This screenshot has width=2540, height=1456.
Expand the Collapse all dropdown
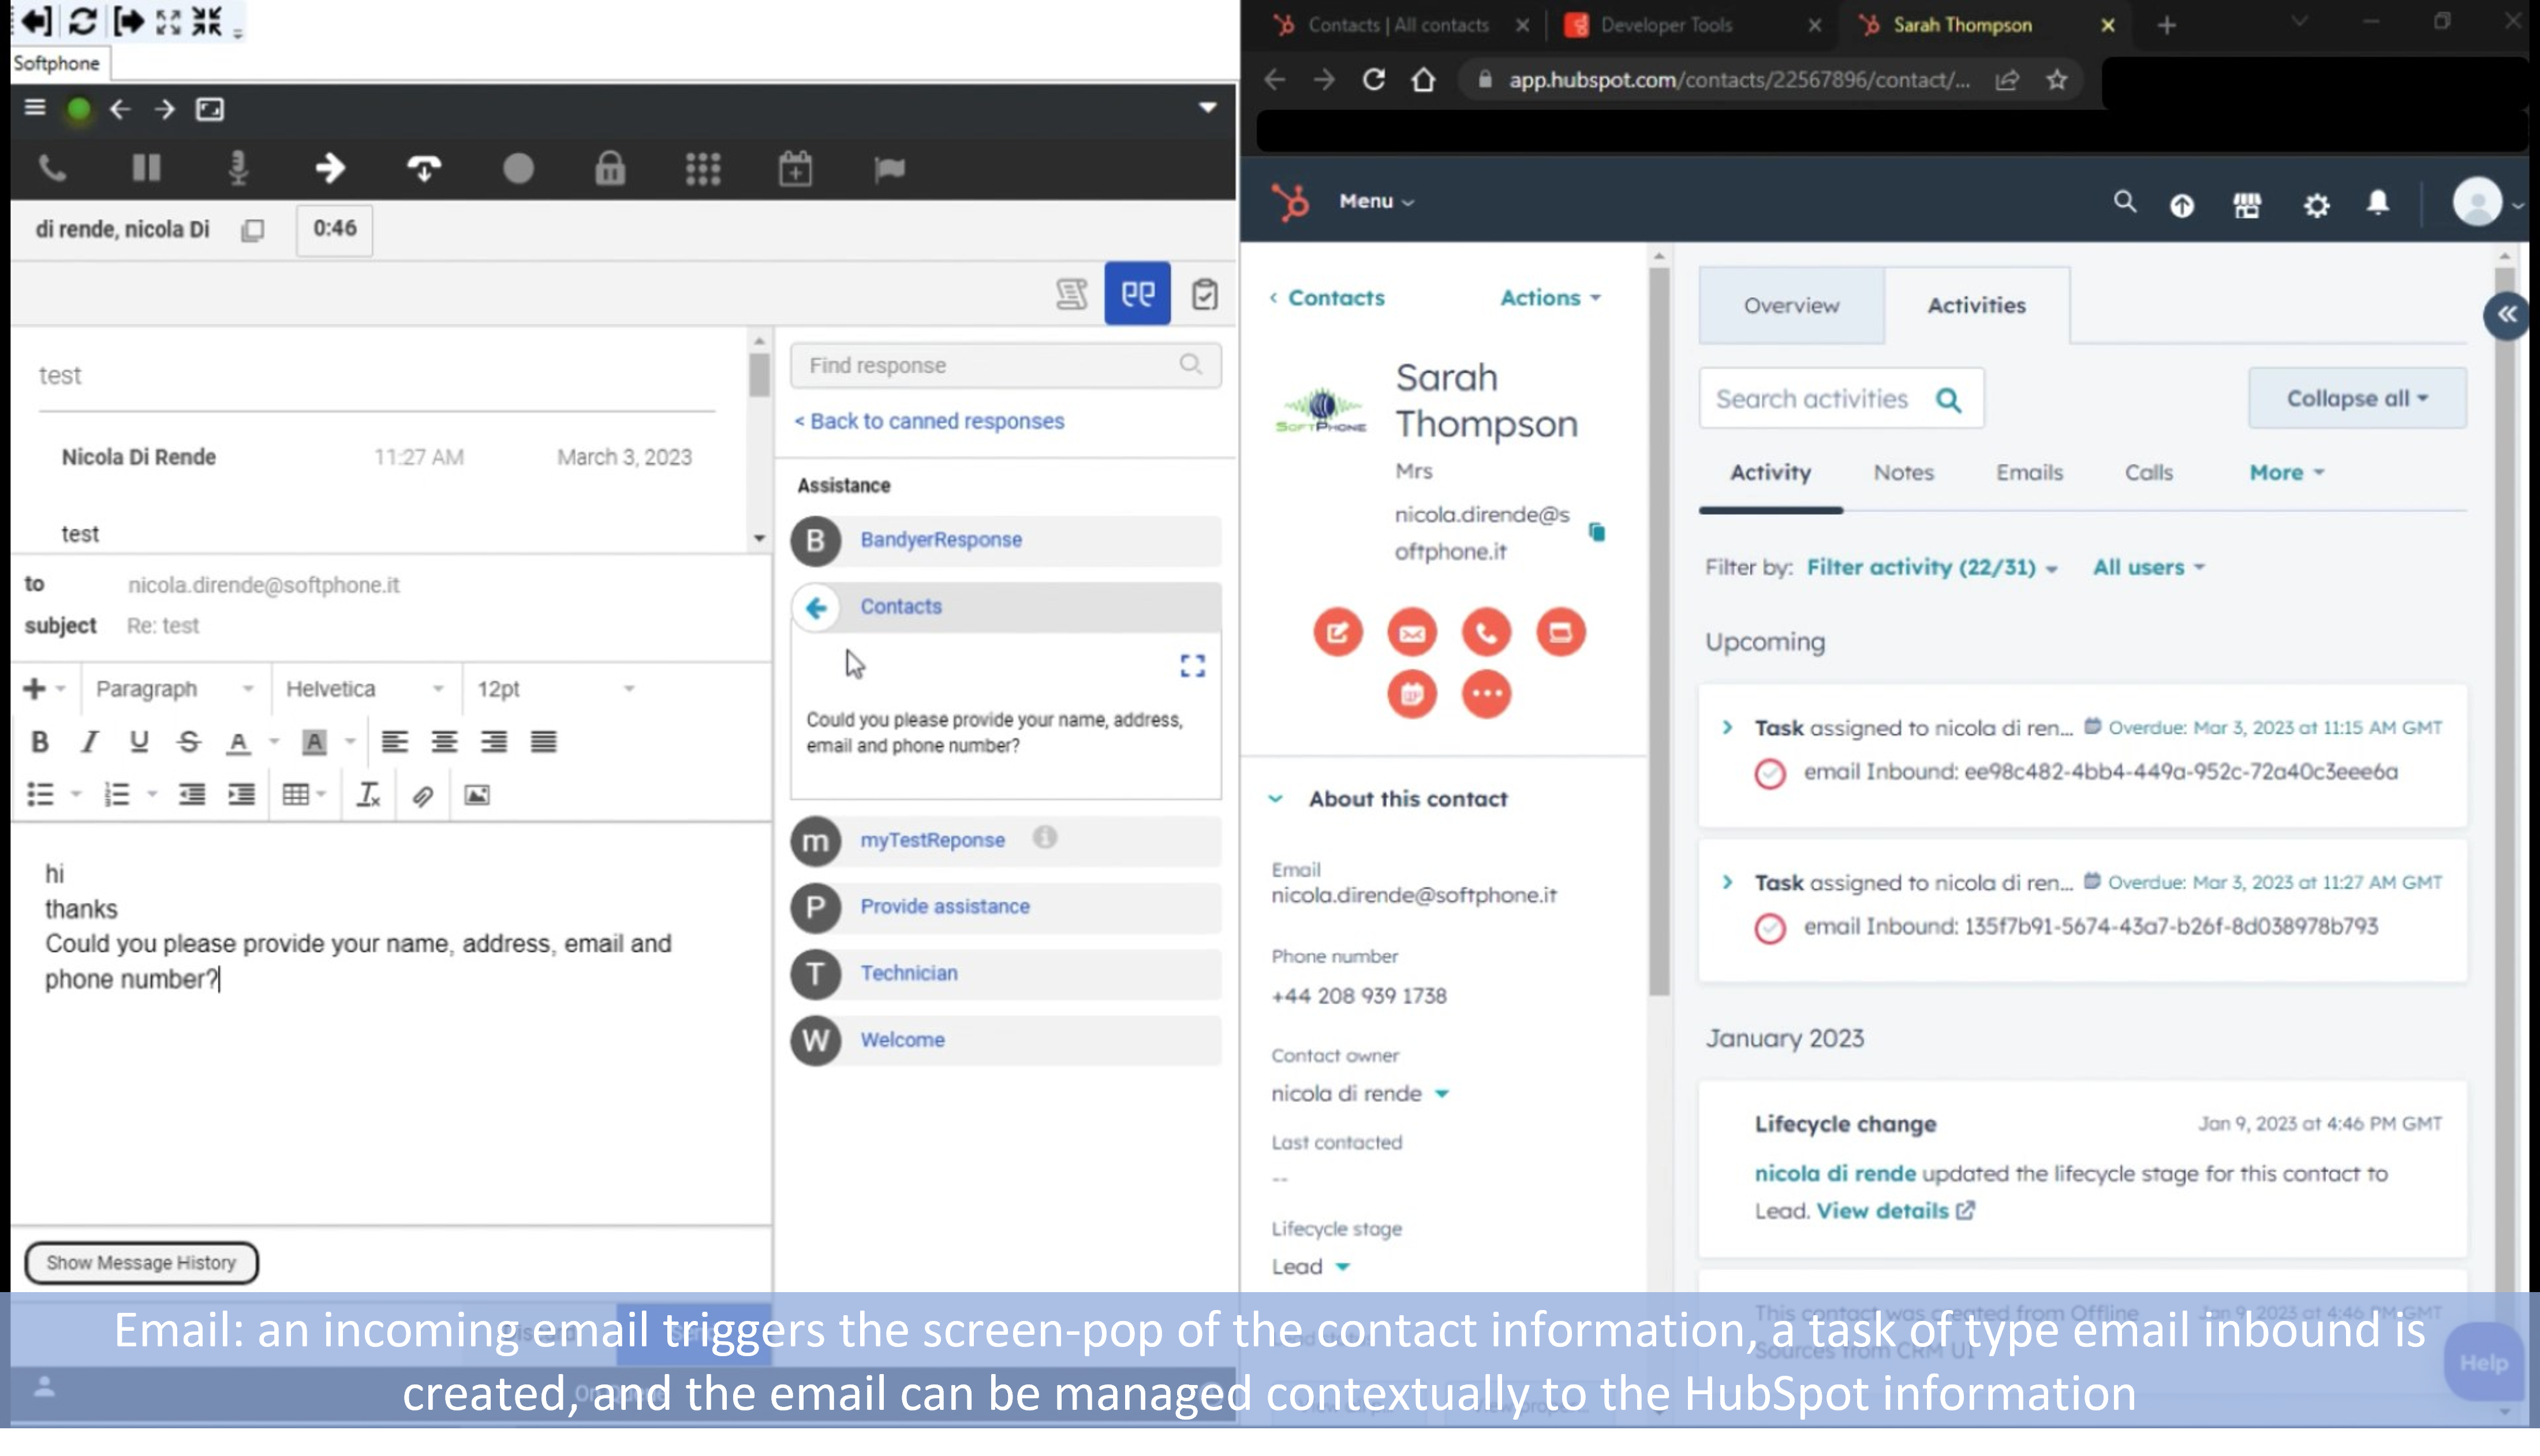click(x=2356, y=398)
